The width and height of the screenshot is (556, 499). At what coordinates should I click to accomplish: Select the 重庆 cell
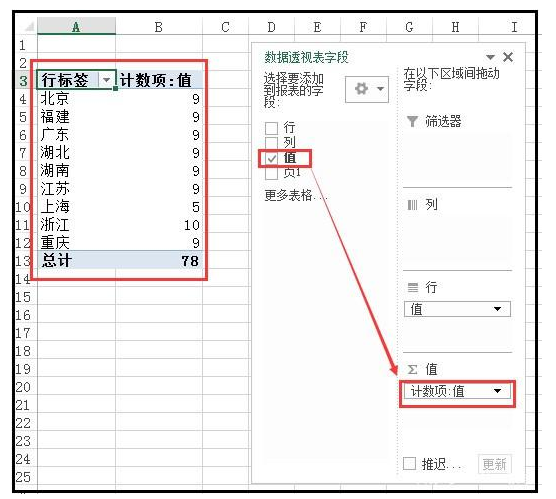coord(76,243)
